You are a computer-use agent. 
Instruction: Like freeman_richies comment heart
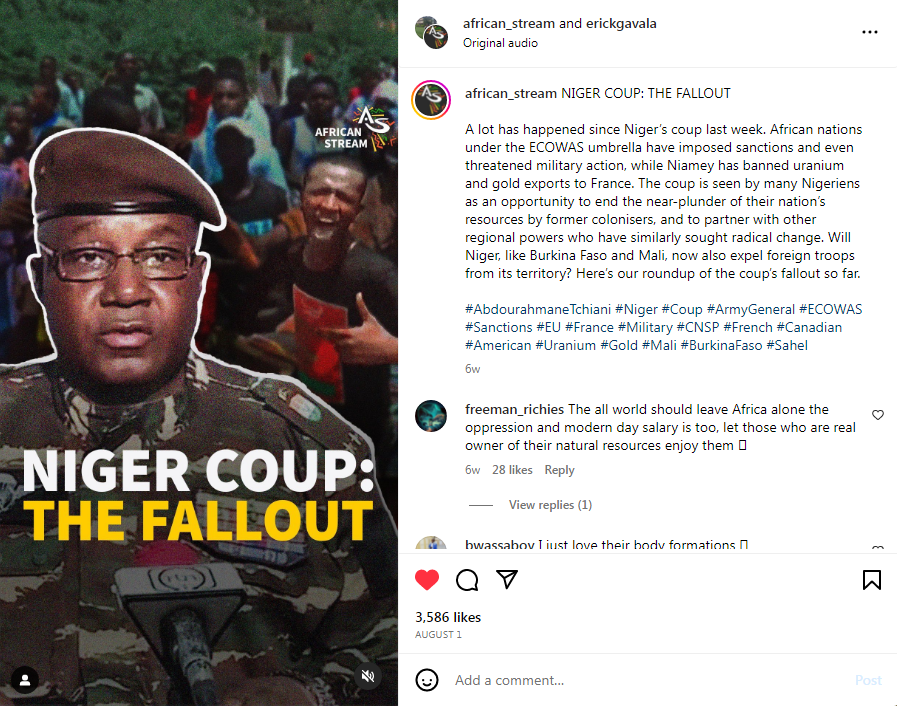click(x=878, y=415)
